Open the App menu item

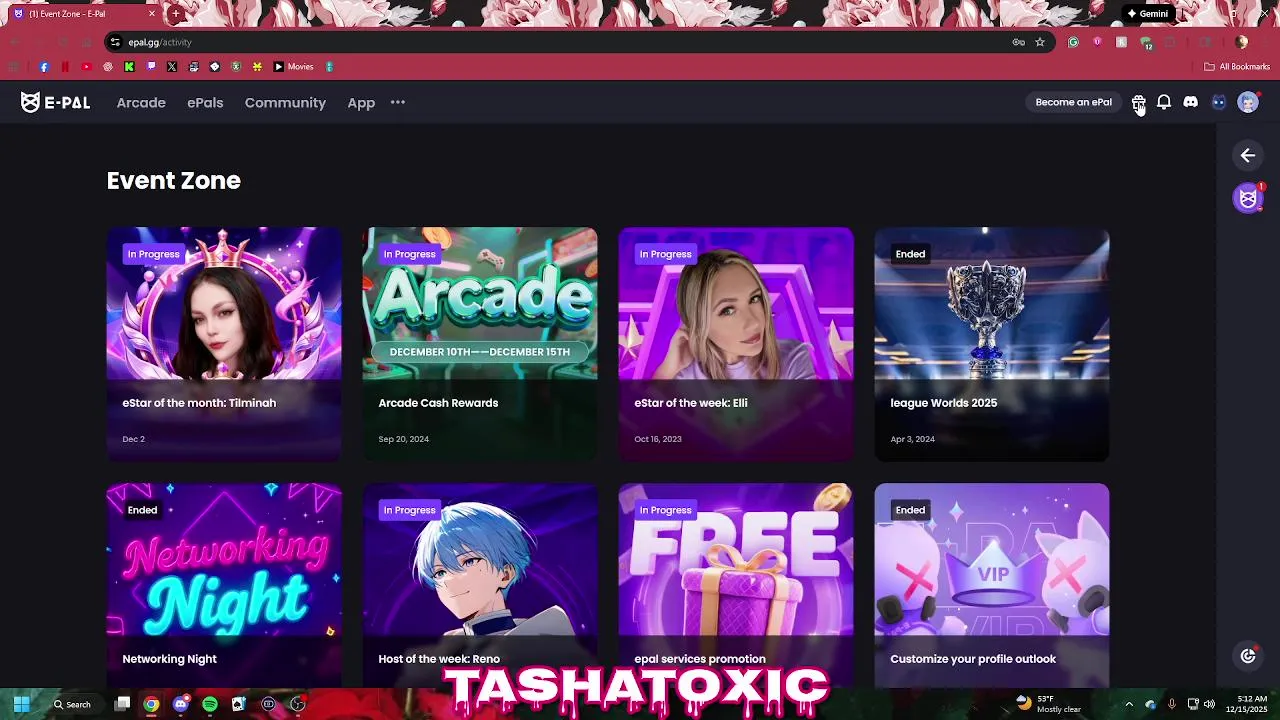click(361, 102)
